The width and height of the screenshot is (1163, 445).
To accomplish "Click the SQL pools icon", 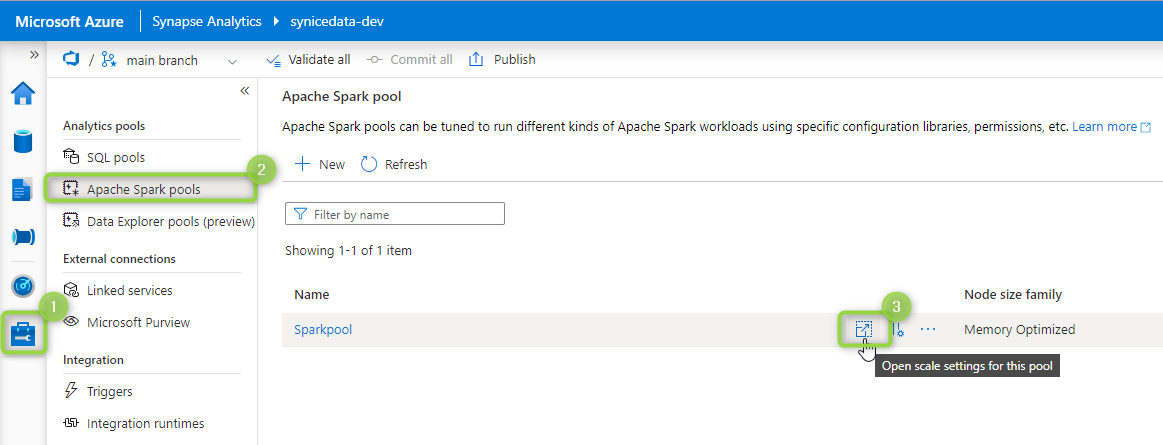I will pyautogui.click(x=71, y=157).
